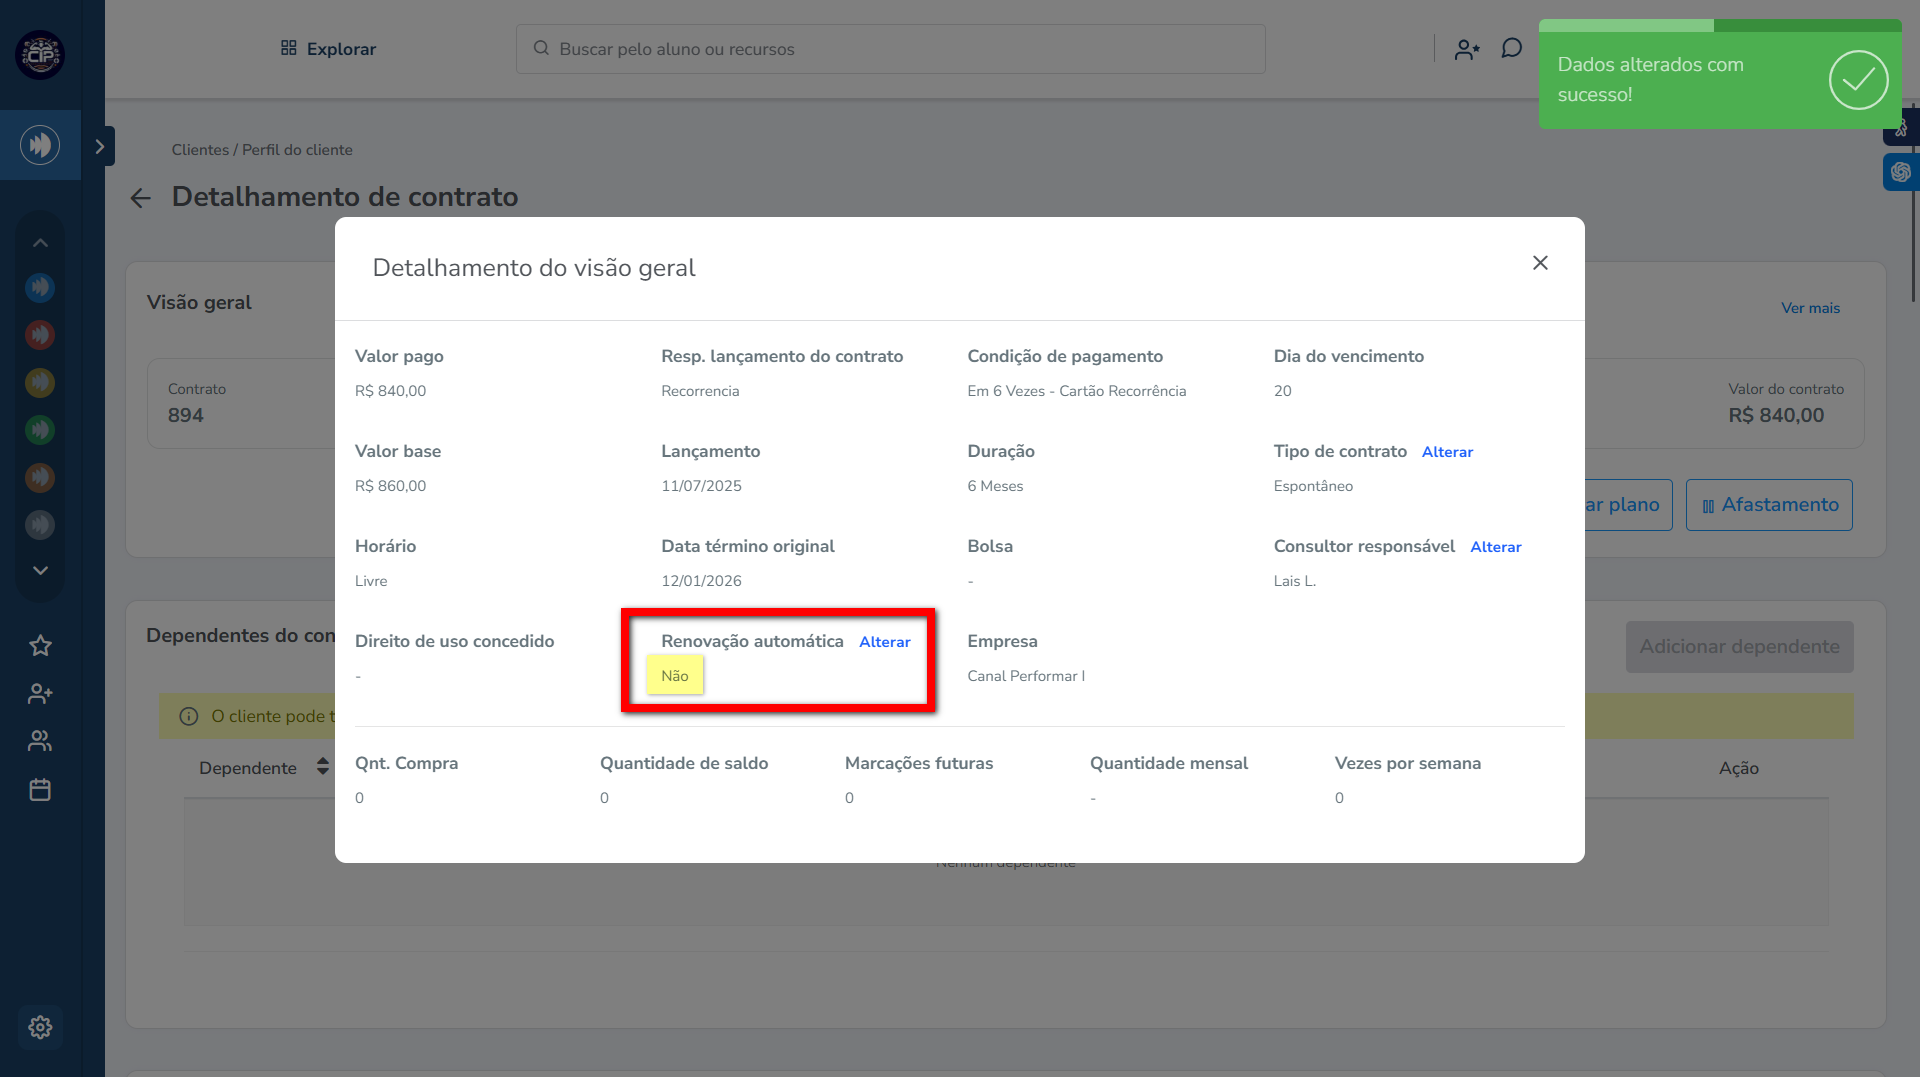Close the Detalhamento do visão geral dialog

1540,263
